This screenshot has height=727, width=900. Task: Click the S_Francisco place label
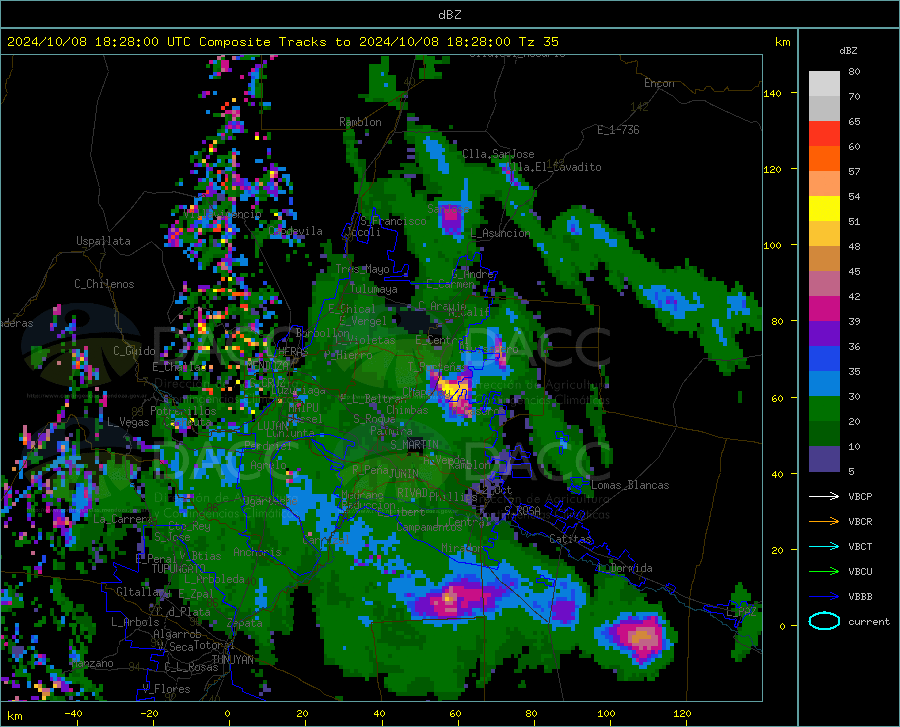(x=393, y=221)
